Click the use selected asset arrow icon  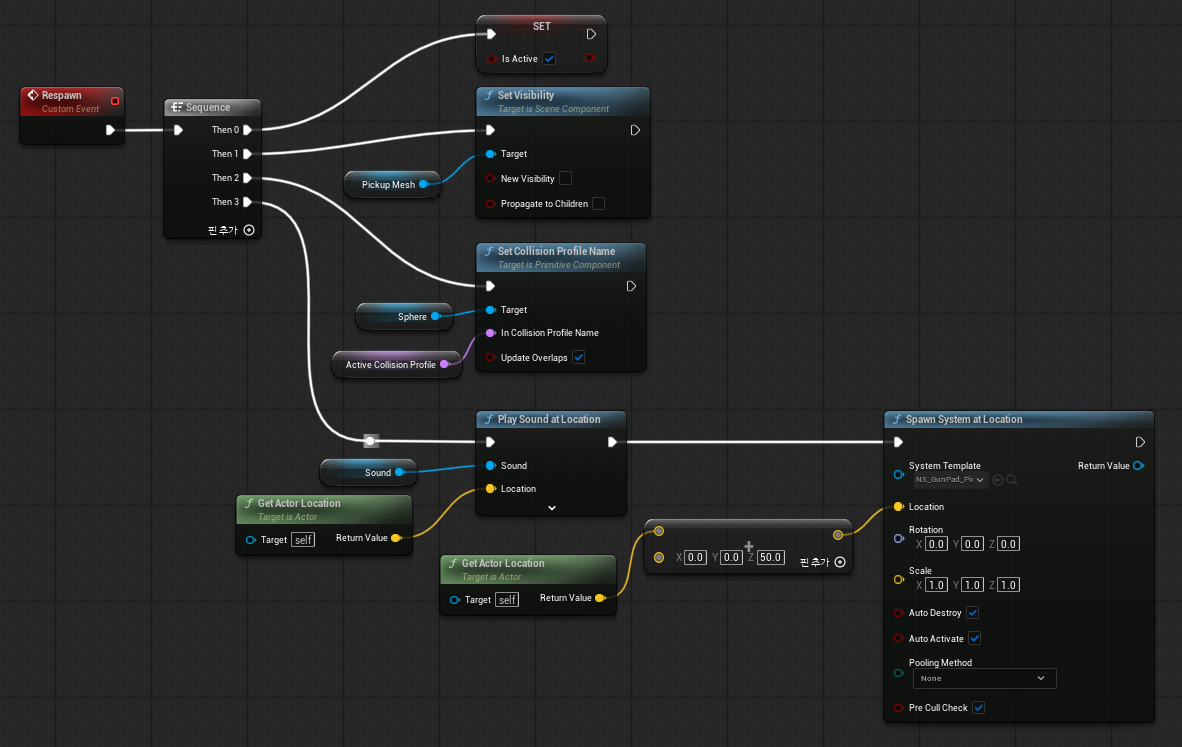998,480
